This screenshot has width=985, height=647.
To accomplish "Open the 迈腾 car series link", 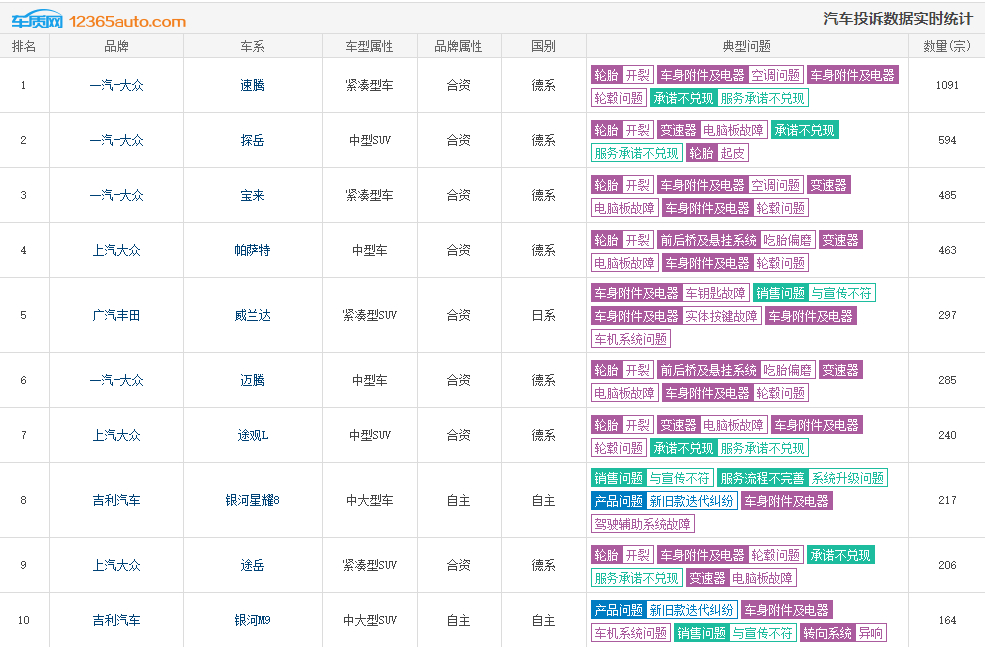I will click(253, 381).
